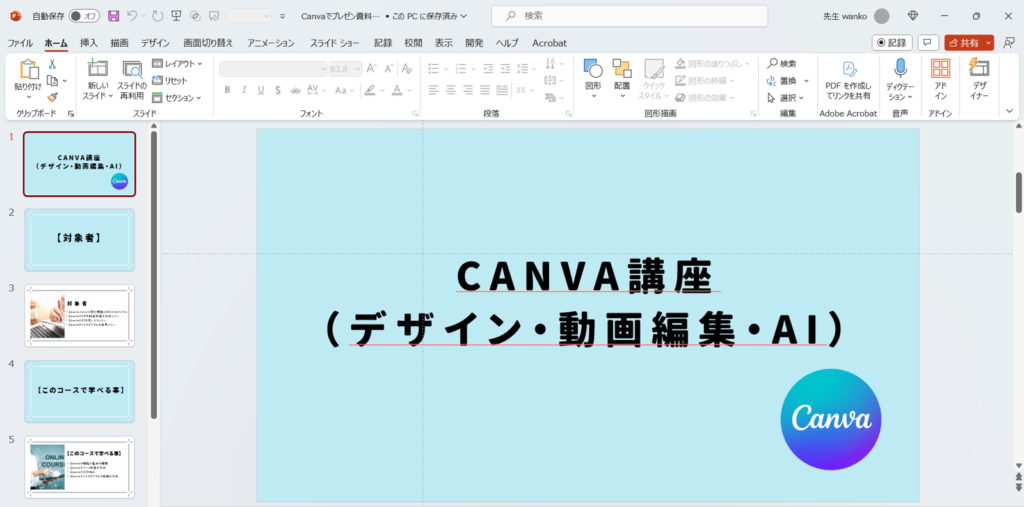Click the Paste (貼り付け) clipboard icon
Image resolution: width=1024 pixels, height=507 pixels.
(x=28, y=72)
